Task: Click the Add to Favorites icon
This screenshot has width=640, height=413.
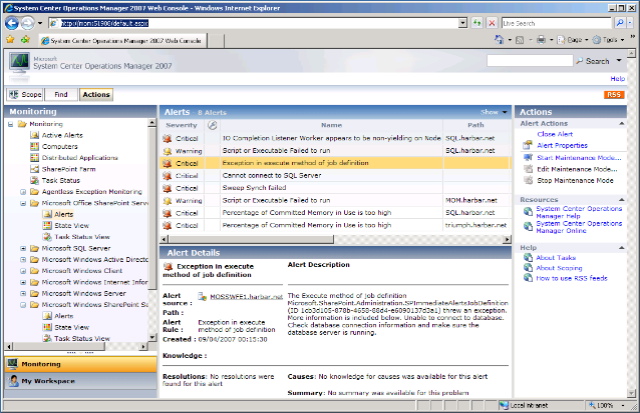Action: pos(26,40)
